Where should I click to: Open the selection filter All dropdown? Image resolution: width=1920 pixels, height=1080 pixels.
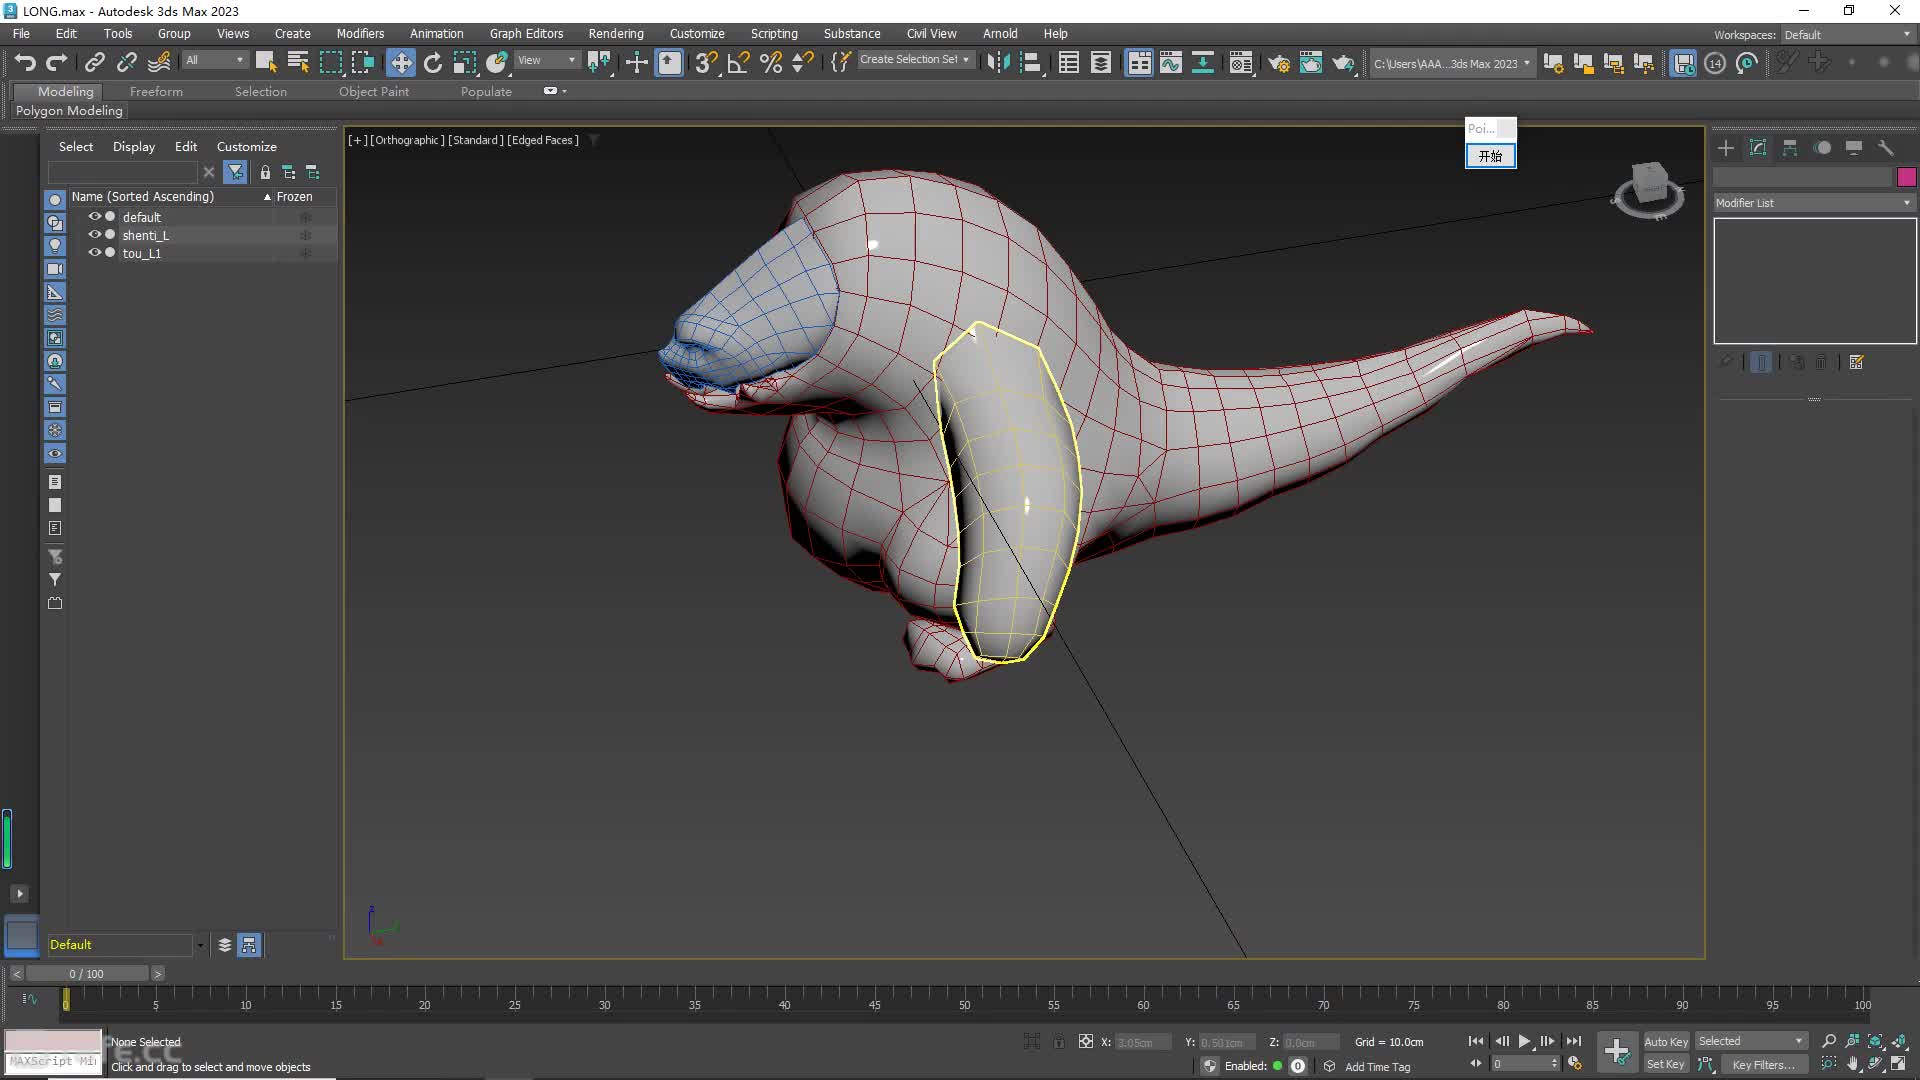(x=214, y=60)
